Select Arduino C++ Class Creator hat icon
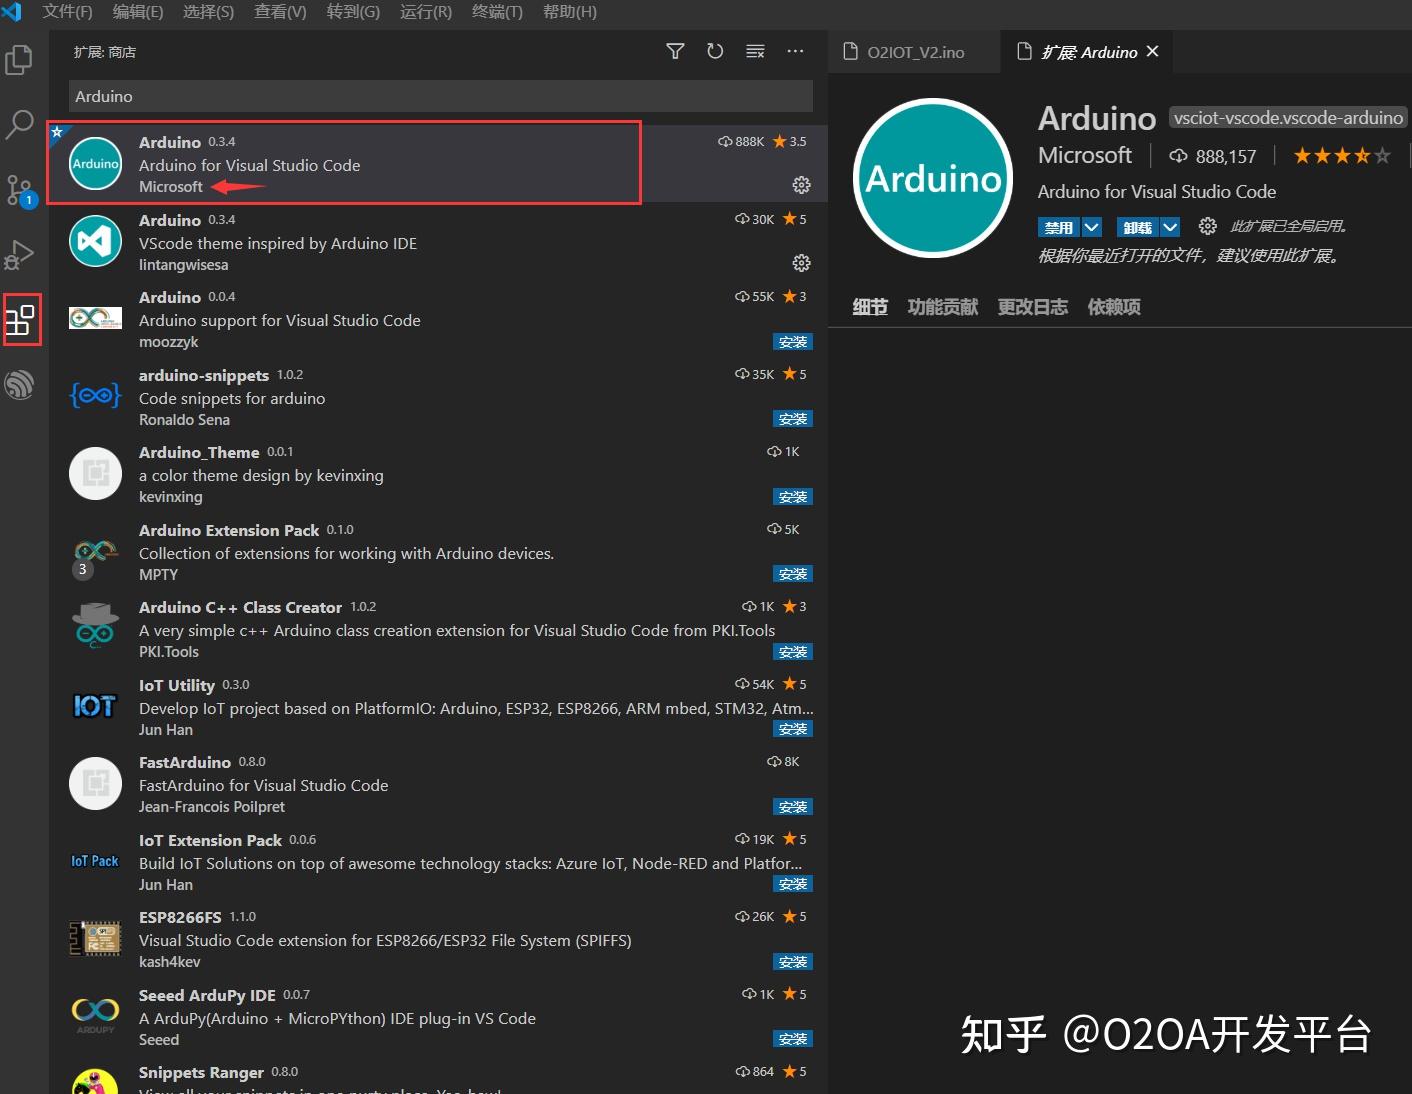The image size is (1412, 1094). tap(95, 628)
